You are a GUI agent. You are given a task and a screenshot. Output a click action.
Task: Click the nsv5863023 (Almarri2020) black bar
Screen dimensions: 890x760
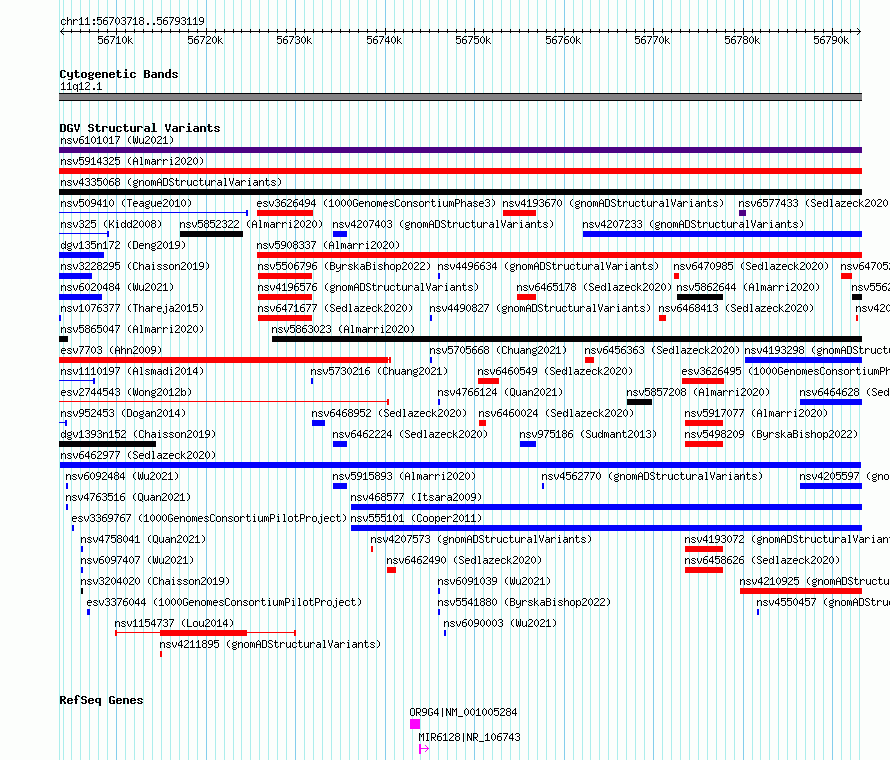click(567, 339)
